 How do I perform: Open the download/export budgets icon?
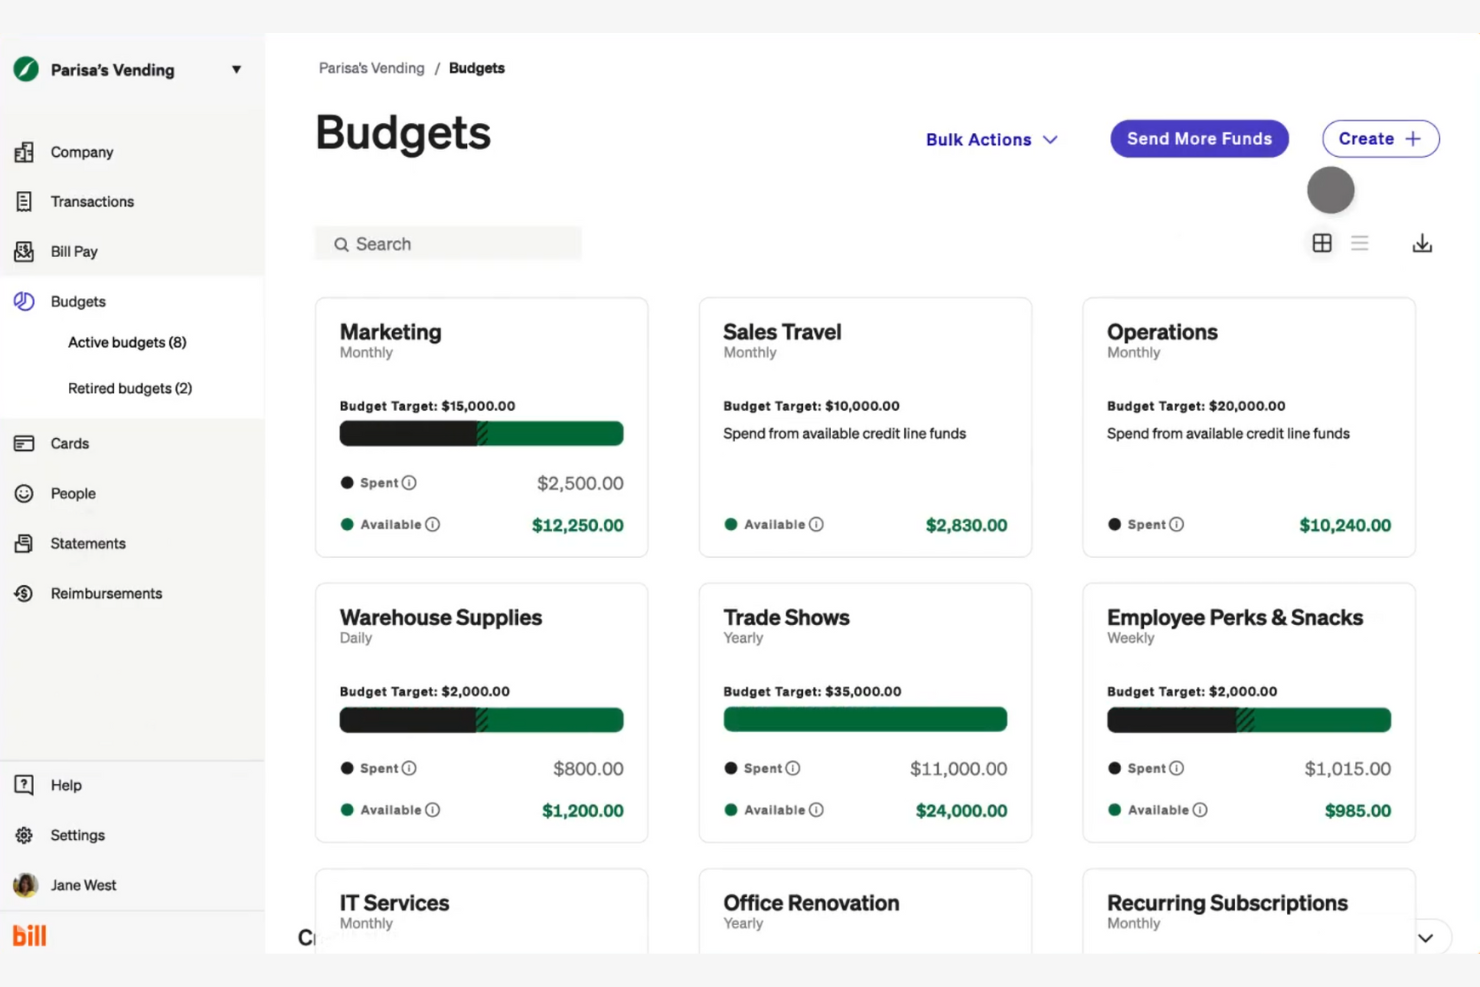point(1421,242)
